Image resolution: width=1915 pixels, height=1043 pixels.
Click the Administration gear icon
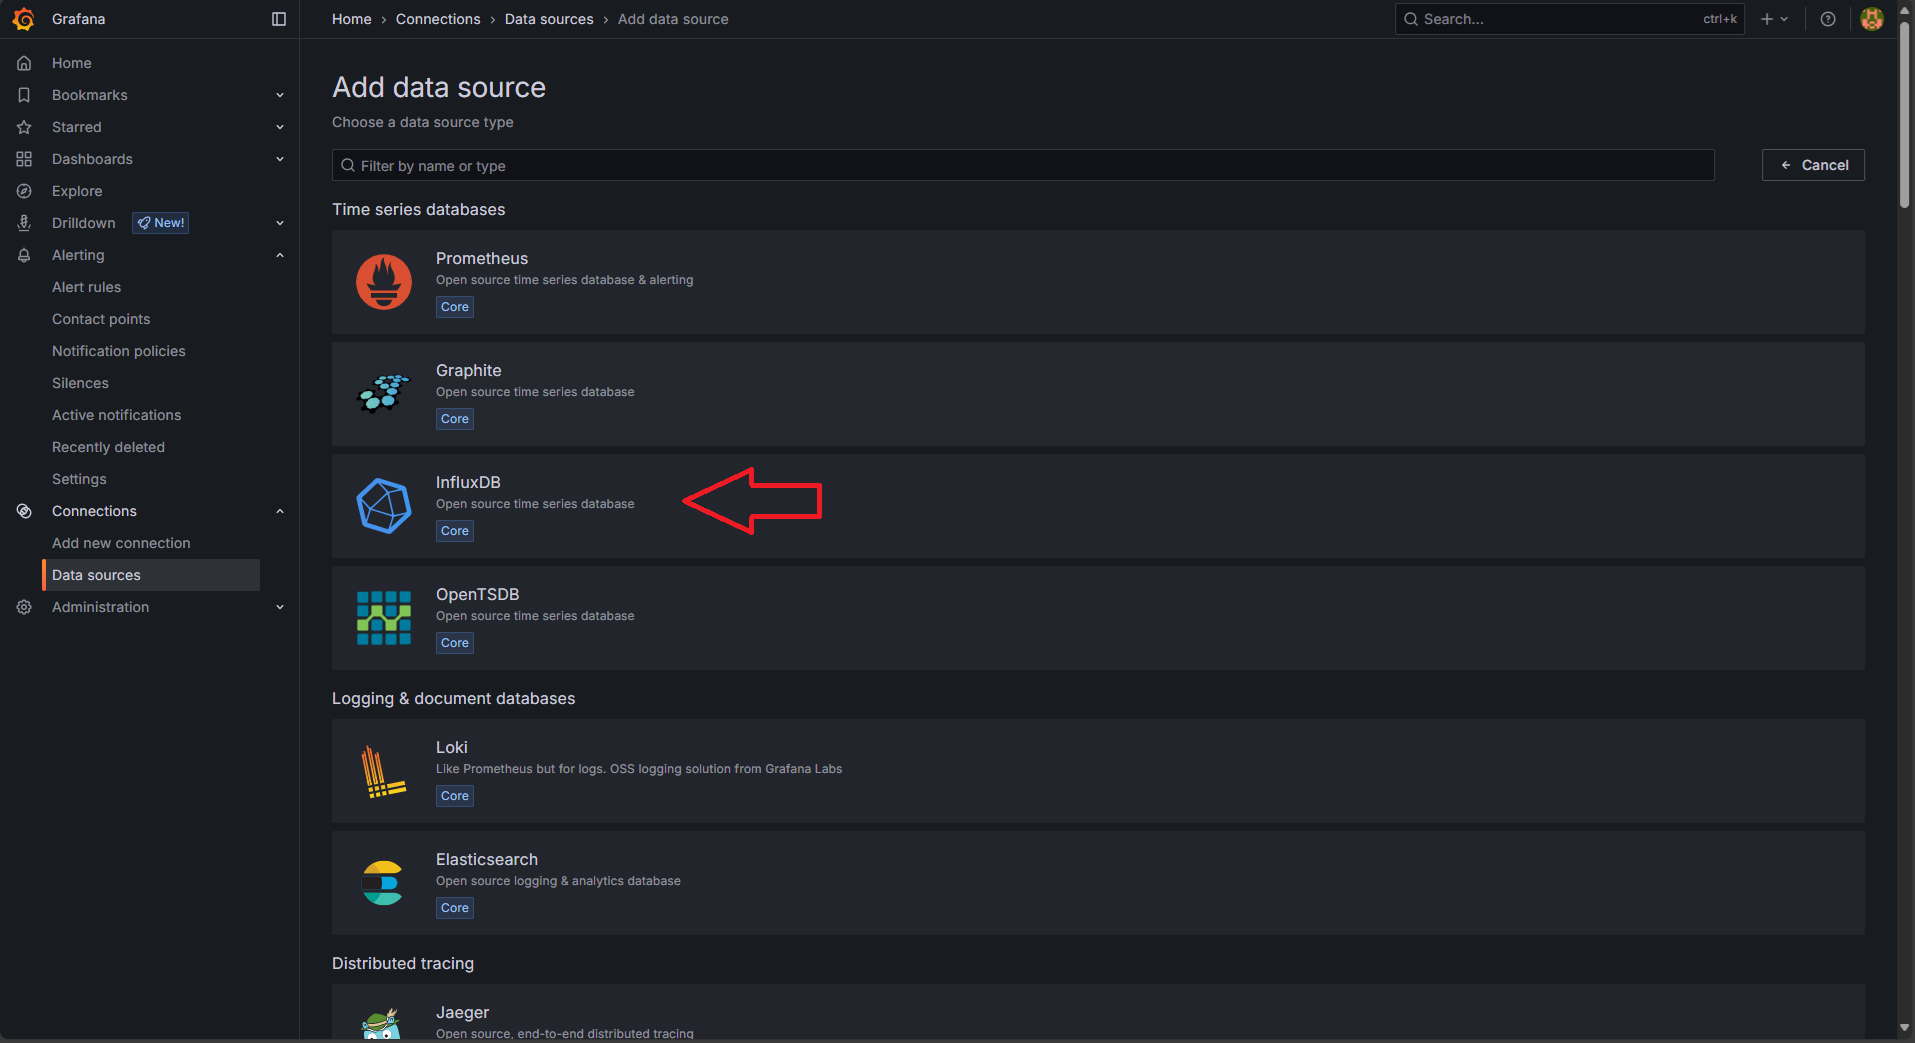pyautogui.click(x=24, y=607)
